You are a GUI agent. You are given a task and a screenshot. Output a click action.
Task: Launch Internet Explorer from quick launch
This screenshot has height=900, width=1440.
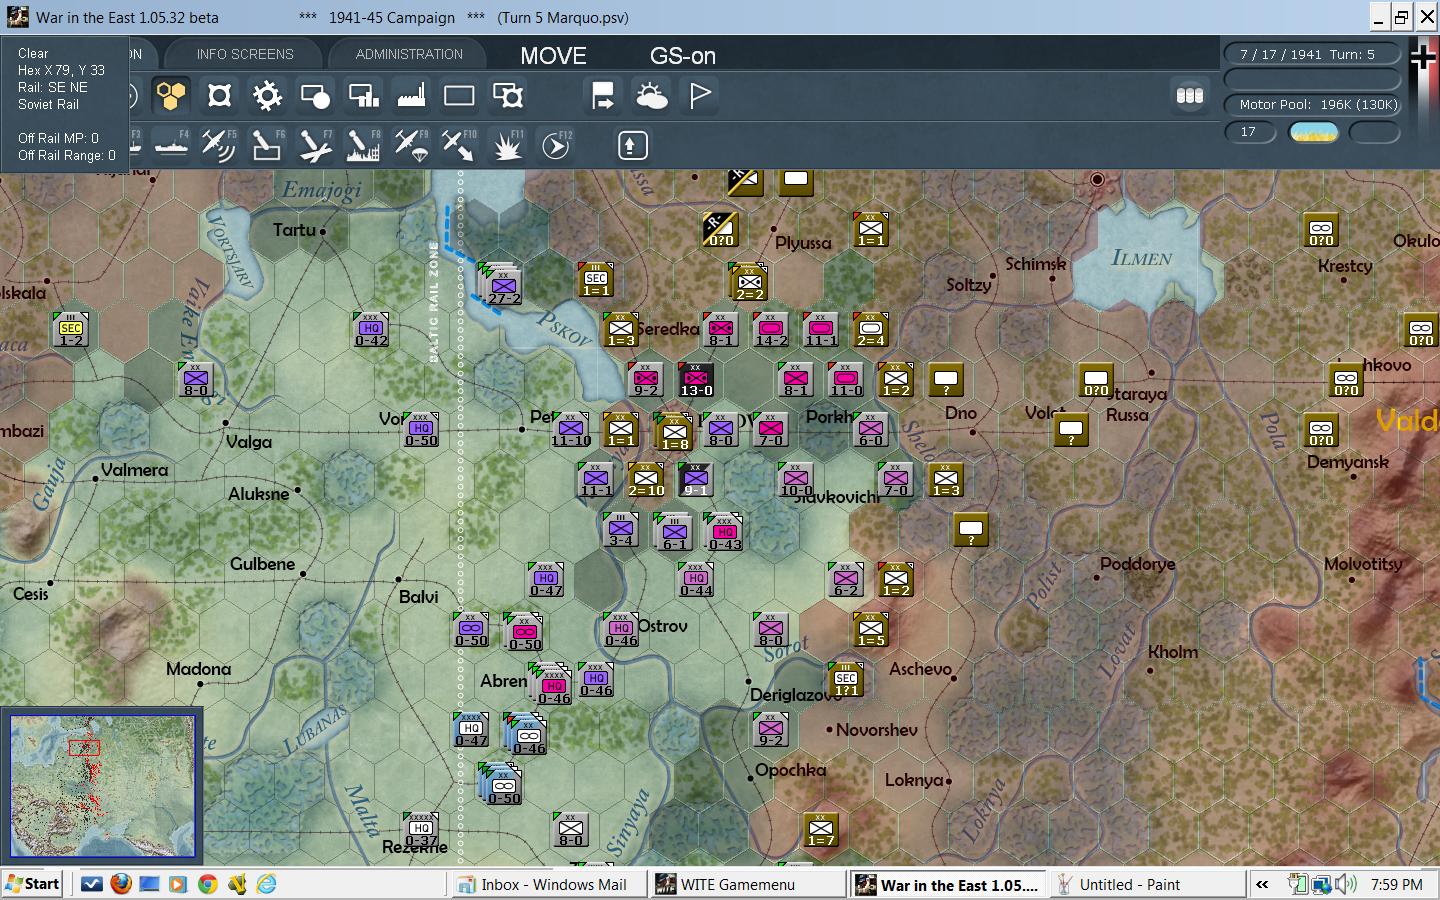[x=266, y=884]
